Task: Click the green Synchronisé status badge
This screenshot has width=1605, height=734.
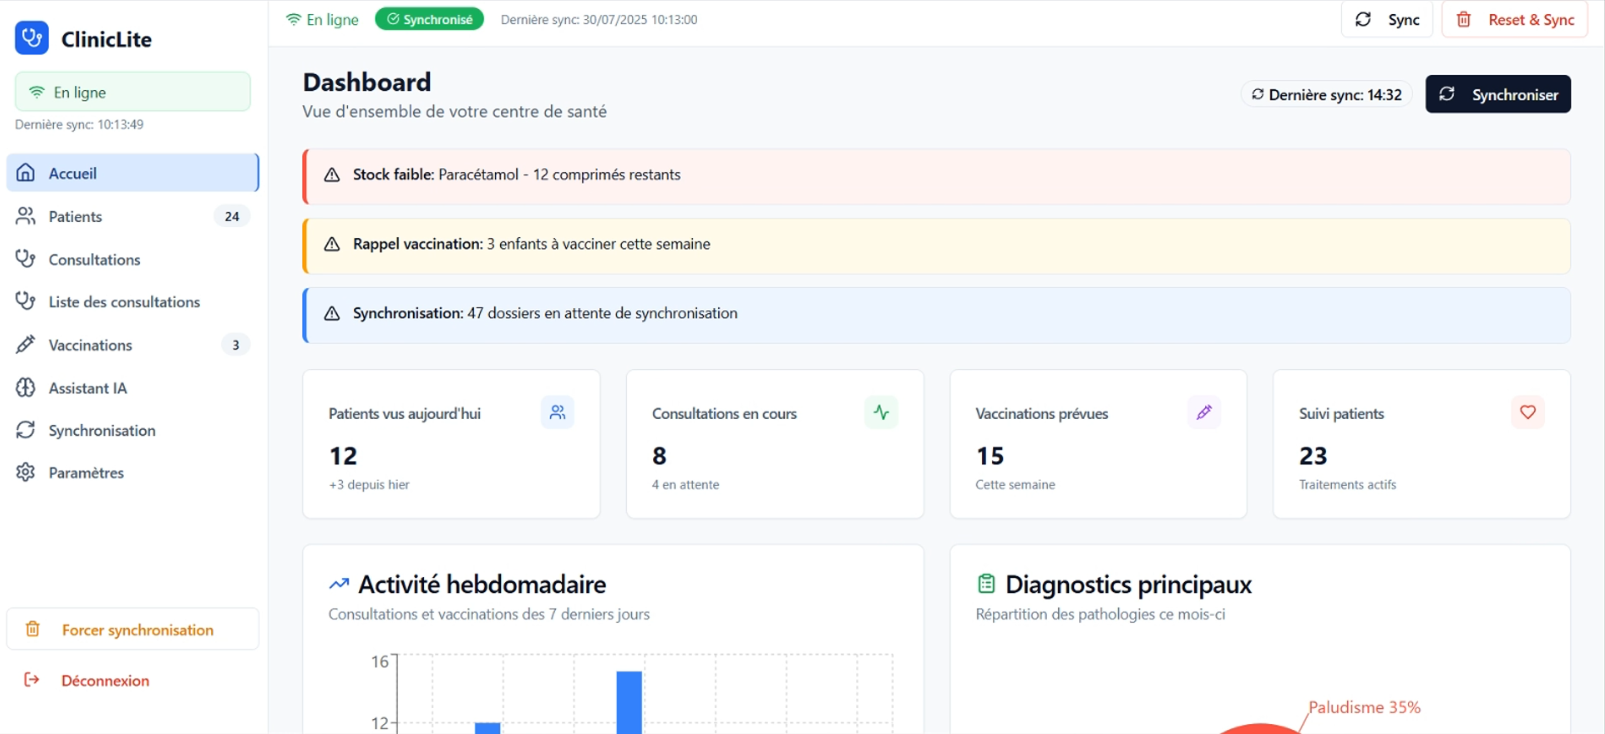Action: pos(429,19)
